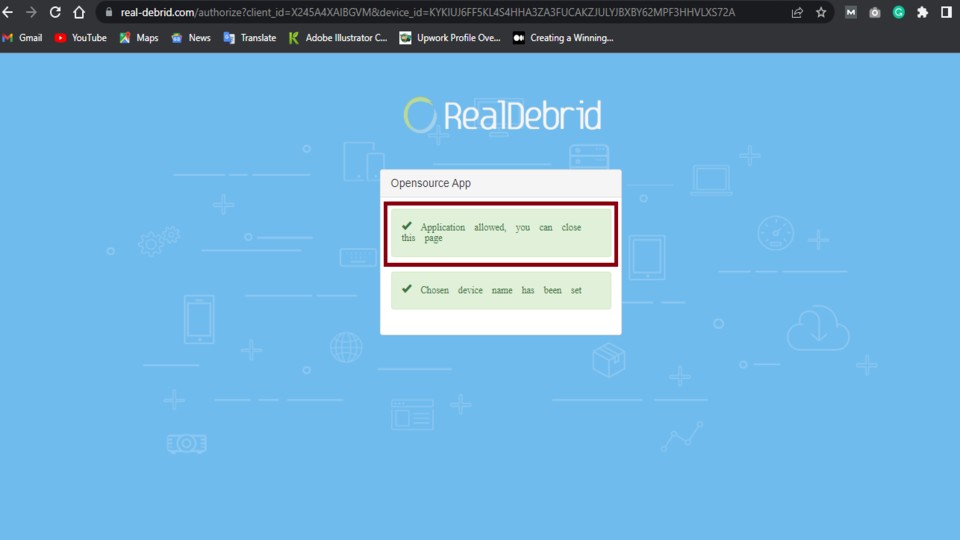Click the real-debrid.com address bar URL
The width and height of the screenshot is (960, 540).
click(x=427, y=12)
